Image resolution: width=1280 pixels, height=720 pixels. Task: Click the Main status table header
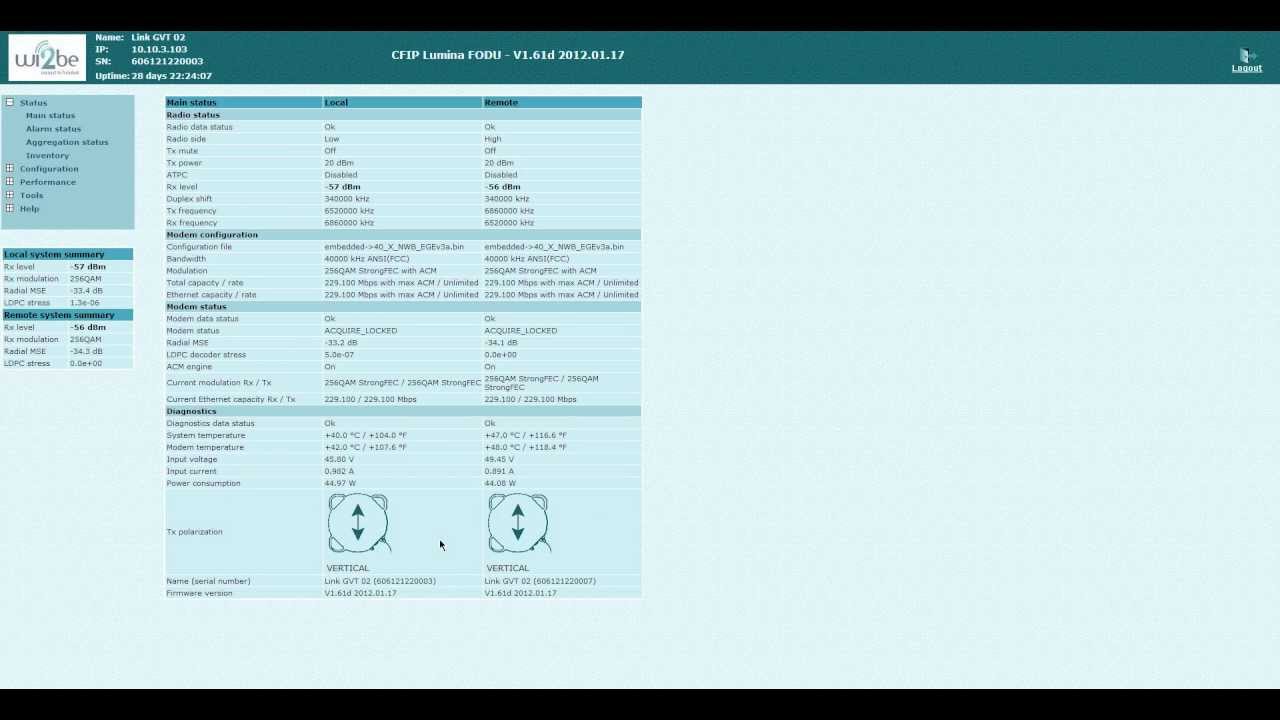[243, 102]
